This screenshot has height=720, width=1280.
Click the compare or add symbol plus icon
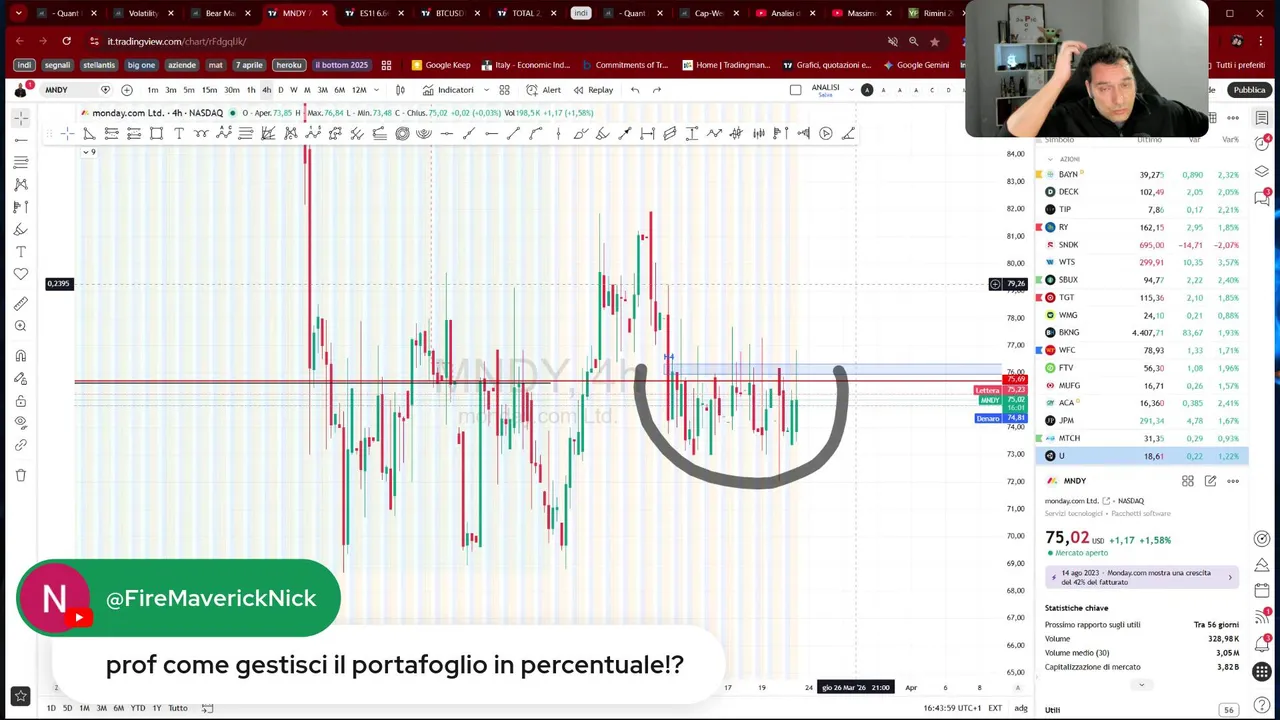pos(127,90)
